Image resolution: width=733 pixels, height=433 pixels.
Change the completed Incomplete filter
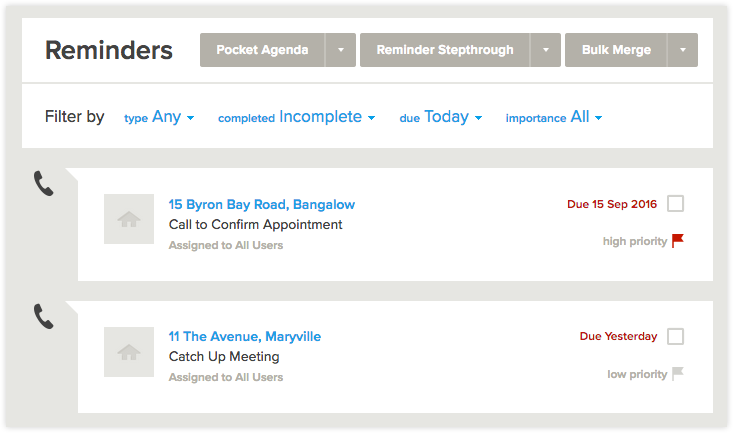coord(296,117)
